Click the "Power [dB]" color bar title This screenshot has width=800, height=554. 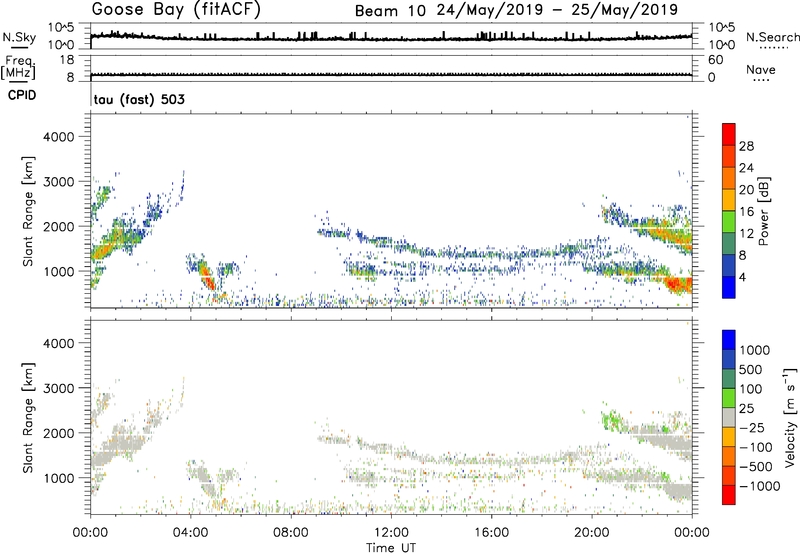point(763,211)
